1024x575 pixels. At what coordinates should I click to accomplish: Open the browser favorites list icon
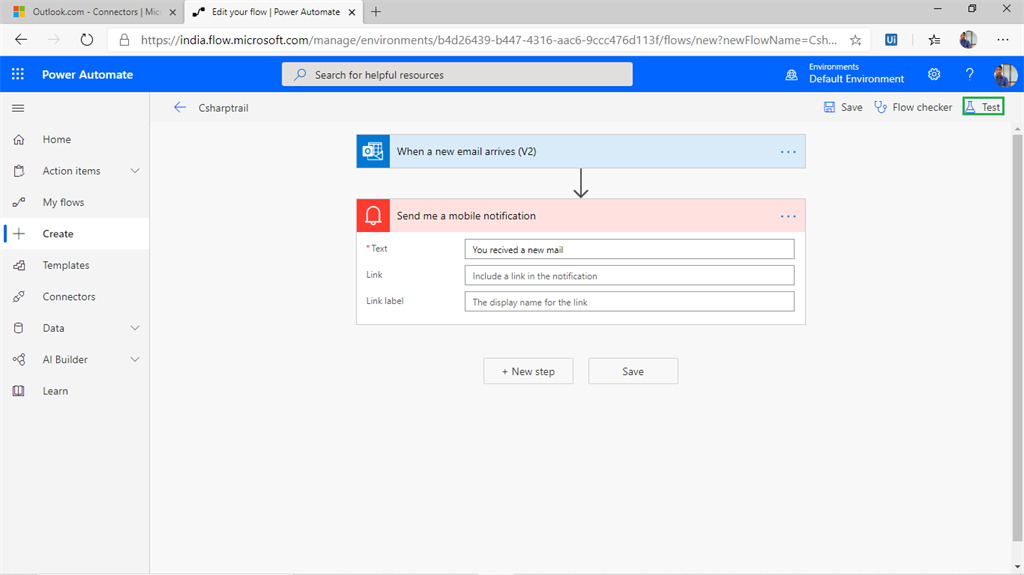pyautogui.click(x=935, y=40)
